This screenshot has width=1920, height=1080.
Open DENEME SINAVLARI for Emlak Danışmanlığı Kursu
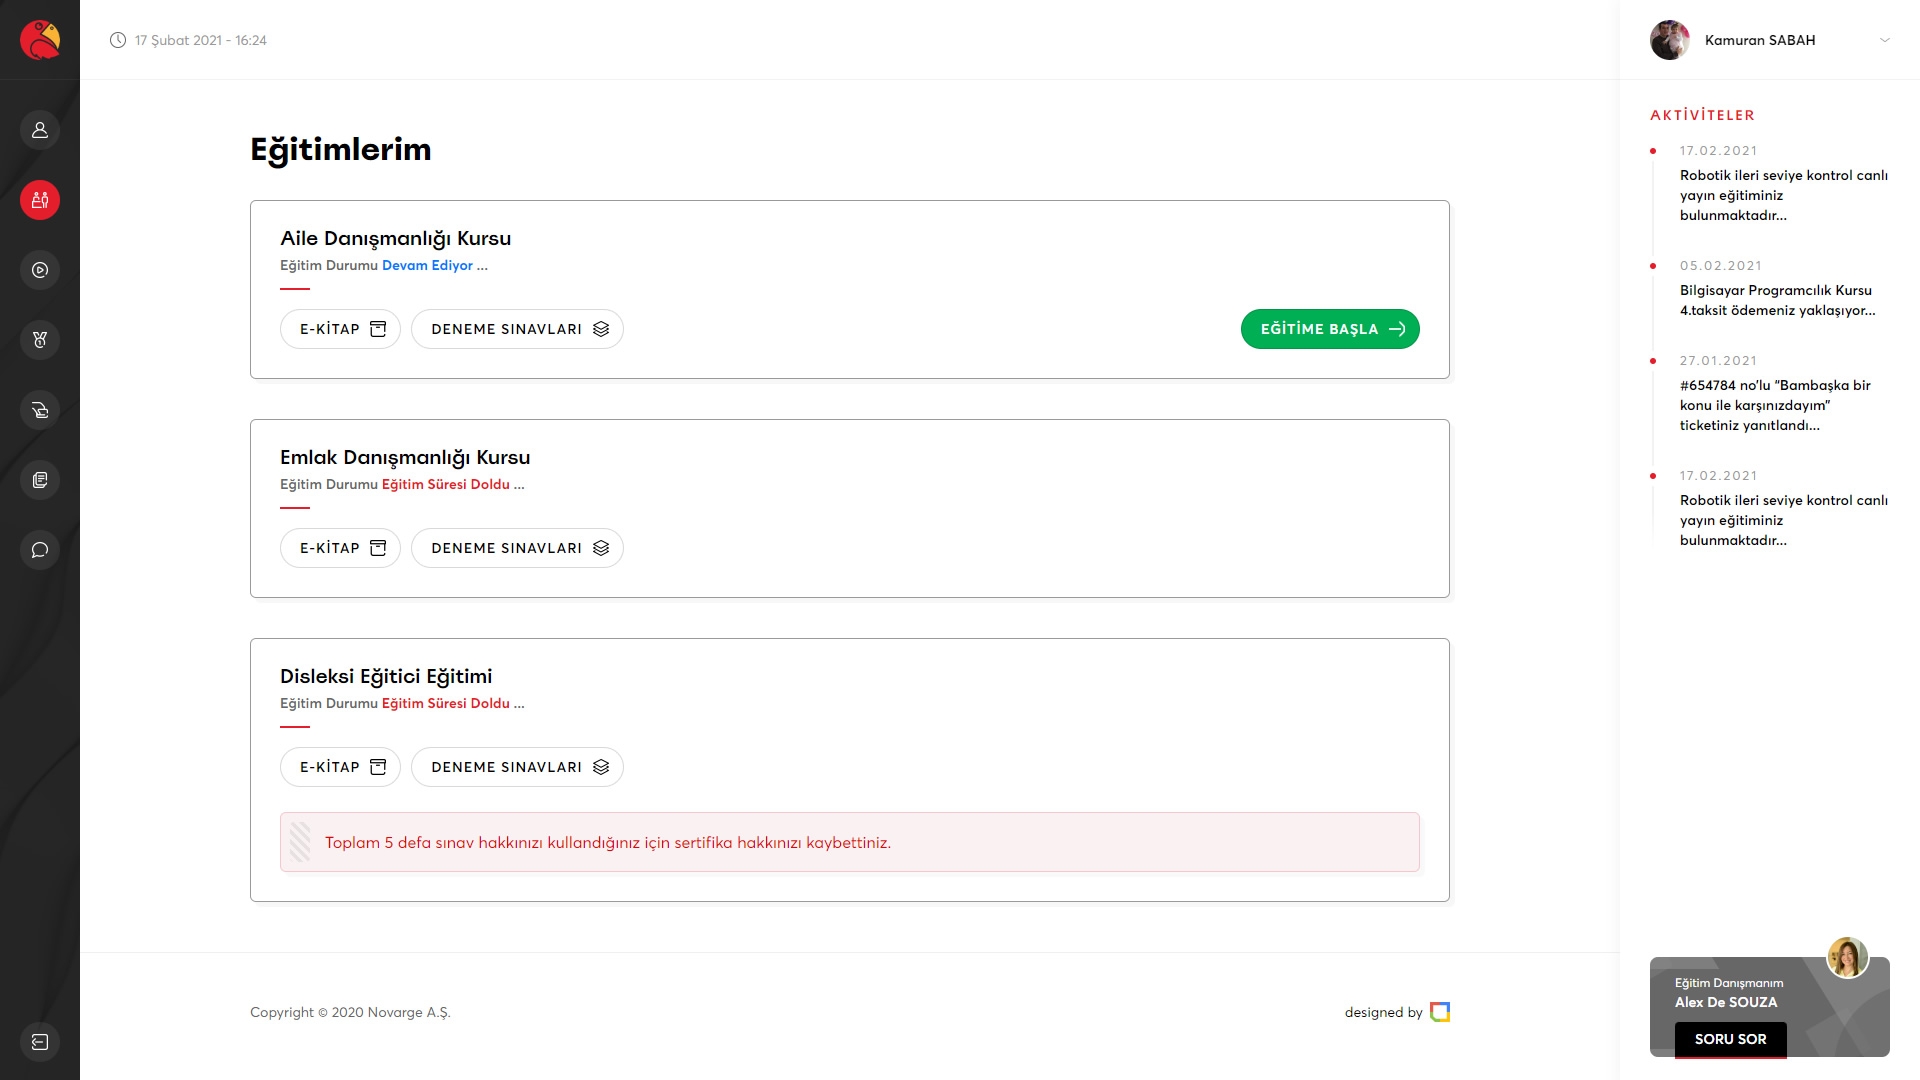pos(517,548)
